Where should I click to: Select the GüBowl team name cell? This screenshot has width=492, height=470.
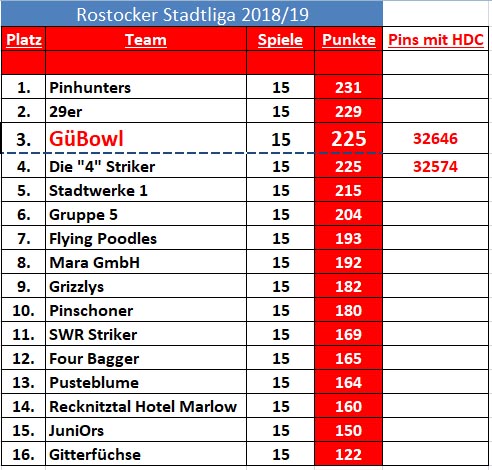146,138
